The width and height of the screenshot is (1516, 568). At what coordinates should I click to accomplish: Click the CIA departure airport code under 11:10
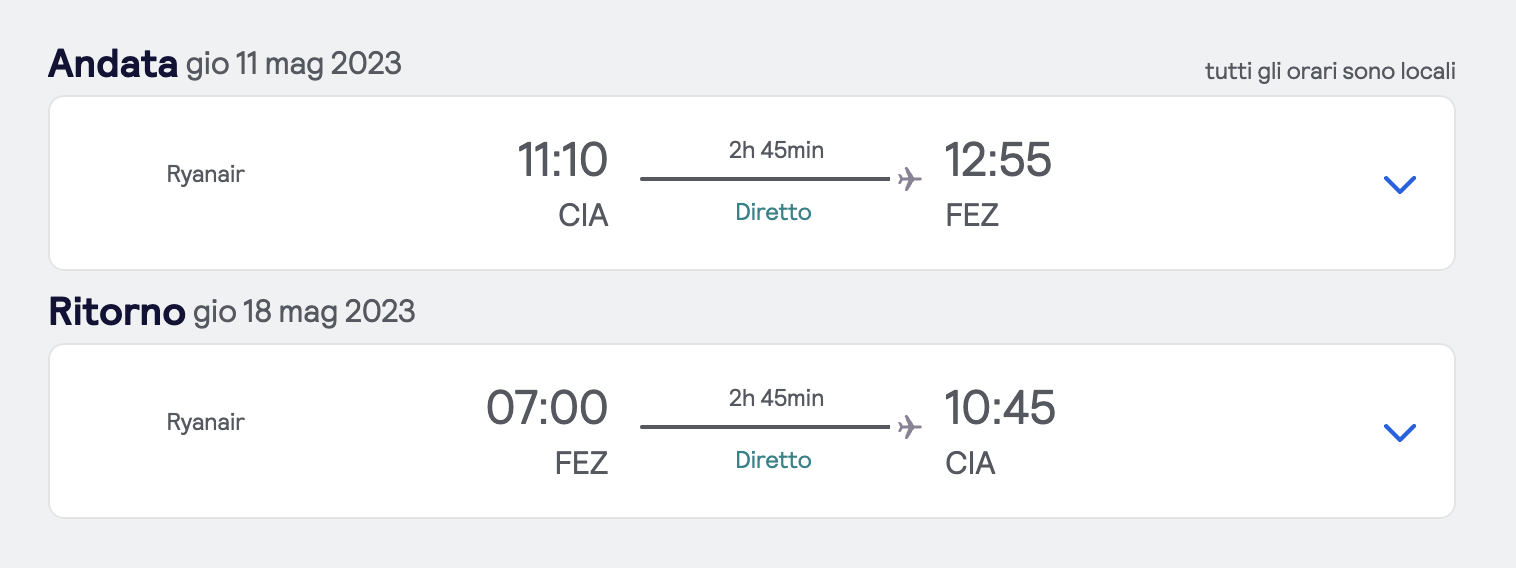[583, 215]
